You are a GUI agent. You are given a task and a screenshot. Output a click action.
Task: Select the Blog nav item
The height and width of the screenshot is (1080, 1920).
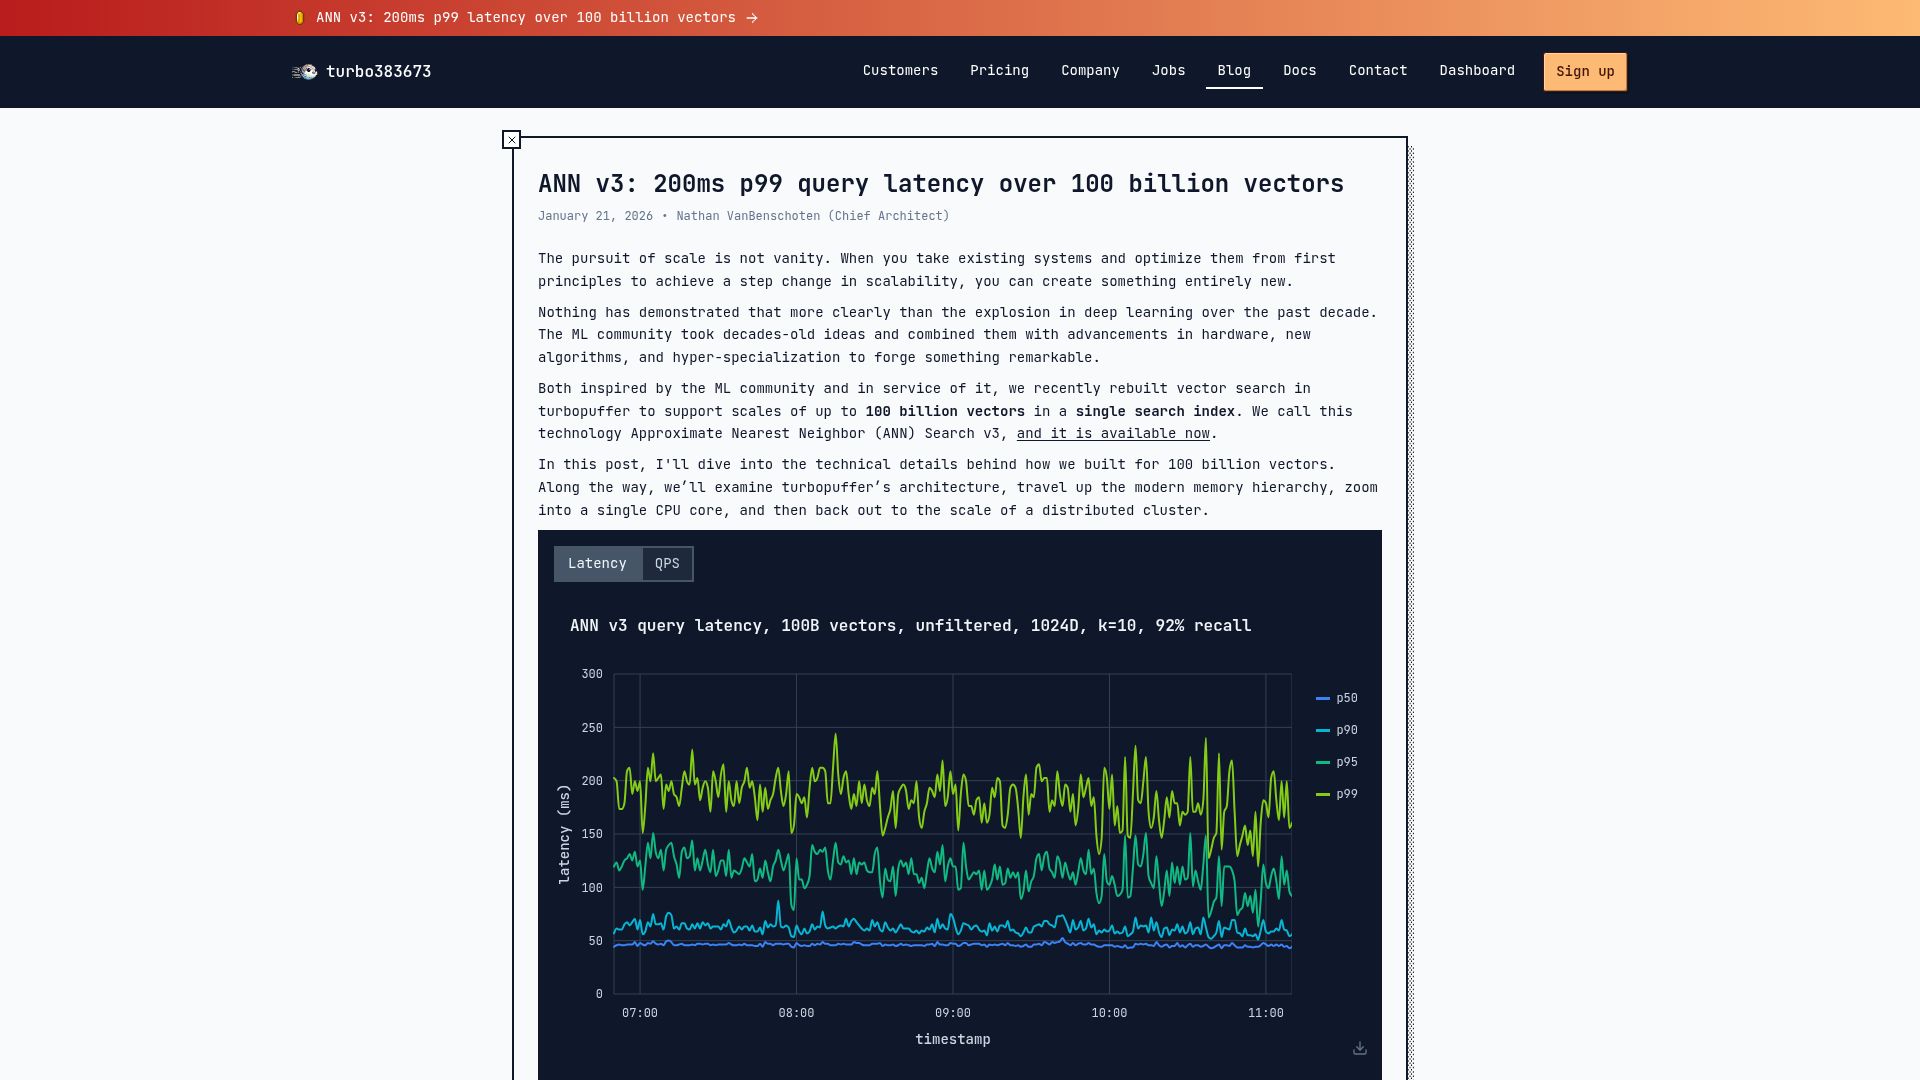[x=1234, y=71]
